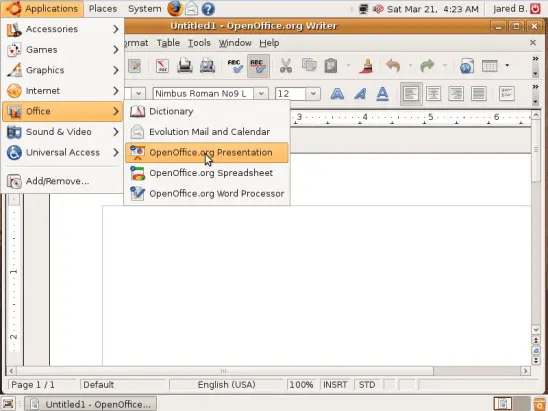Click the 100% zoom status field

tap(301, 385)
